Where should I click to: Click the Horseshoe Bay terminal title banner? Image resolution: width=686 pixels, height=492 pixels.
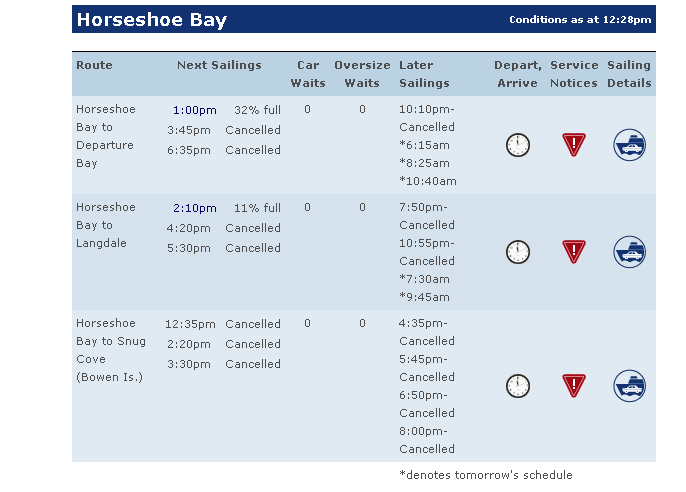point(364,19)
